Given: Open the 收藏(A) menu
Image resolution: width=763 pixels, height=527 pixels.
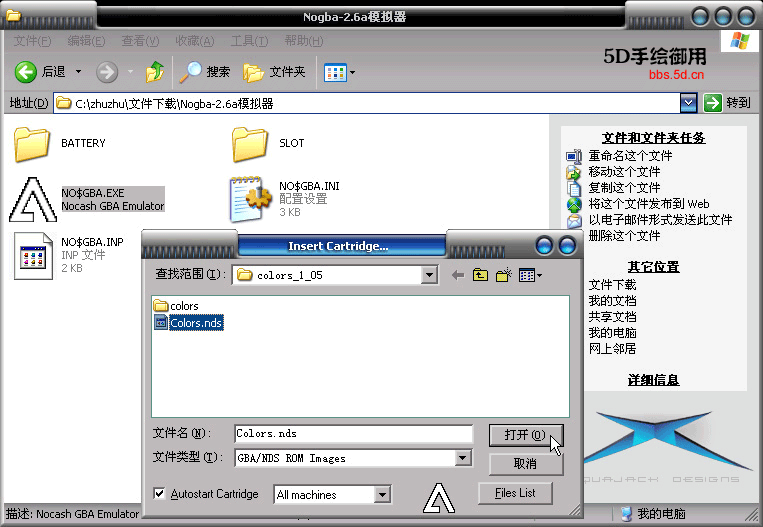Looking at the screenshot, I should [195, 41].
